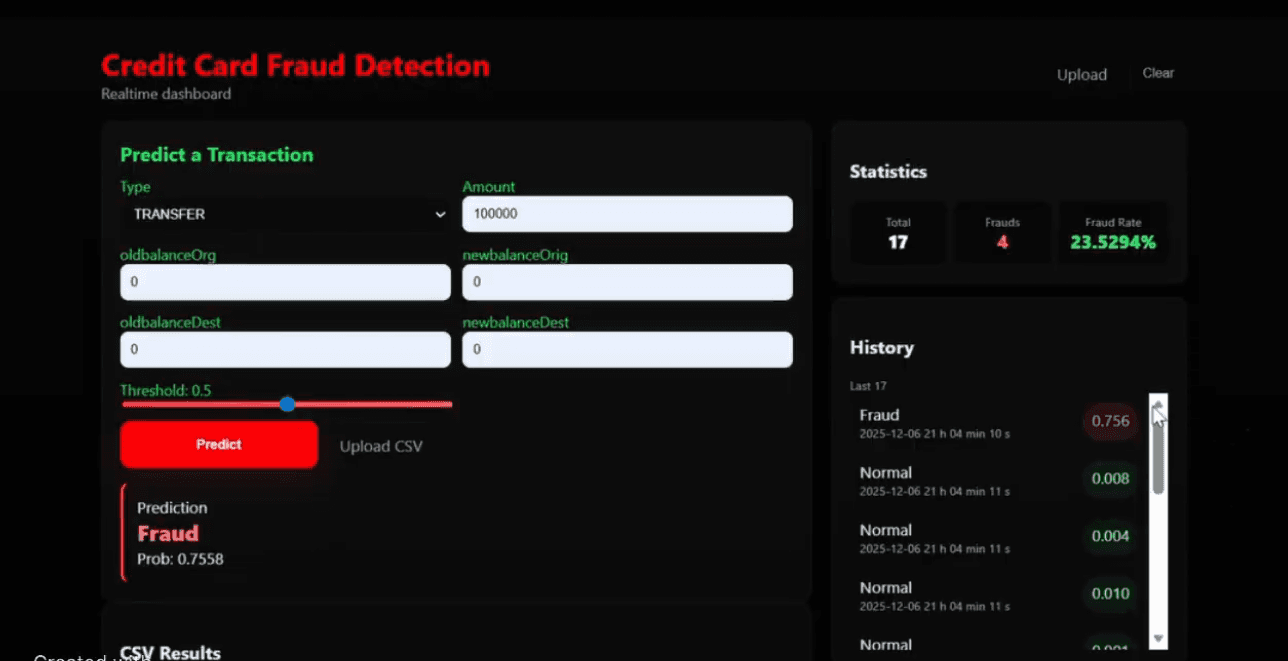
Task: Click the Last 17 label in History
Action: [x=868, y=386]
